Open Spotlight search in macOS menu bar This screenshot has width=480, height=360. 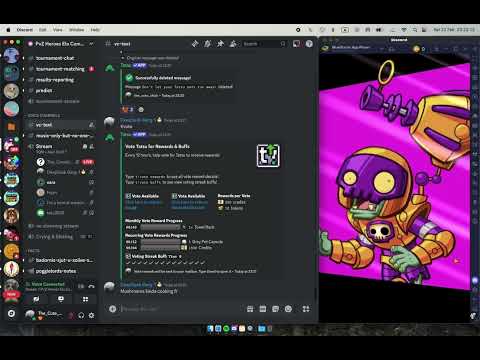pyautogui.click(x=414, y=30)
